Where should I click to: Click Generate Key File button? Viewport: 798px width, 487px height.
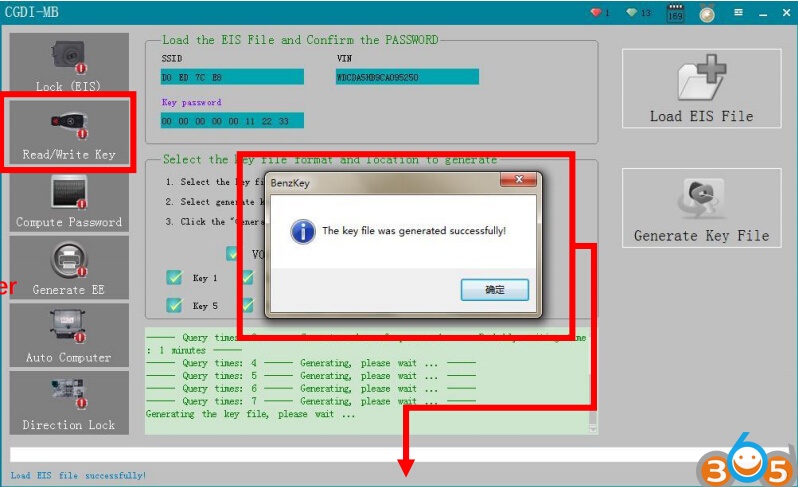pyautogui.click(x=701, y=208)
